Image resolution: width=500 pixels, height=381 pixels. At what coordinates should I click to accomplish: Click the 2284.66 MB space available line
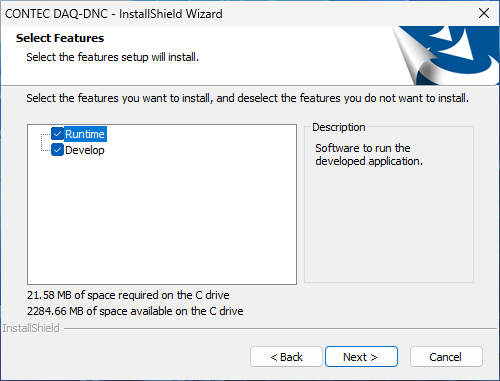(135, 311)
